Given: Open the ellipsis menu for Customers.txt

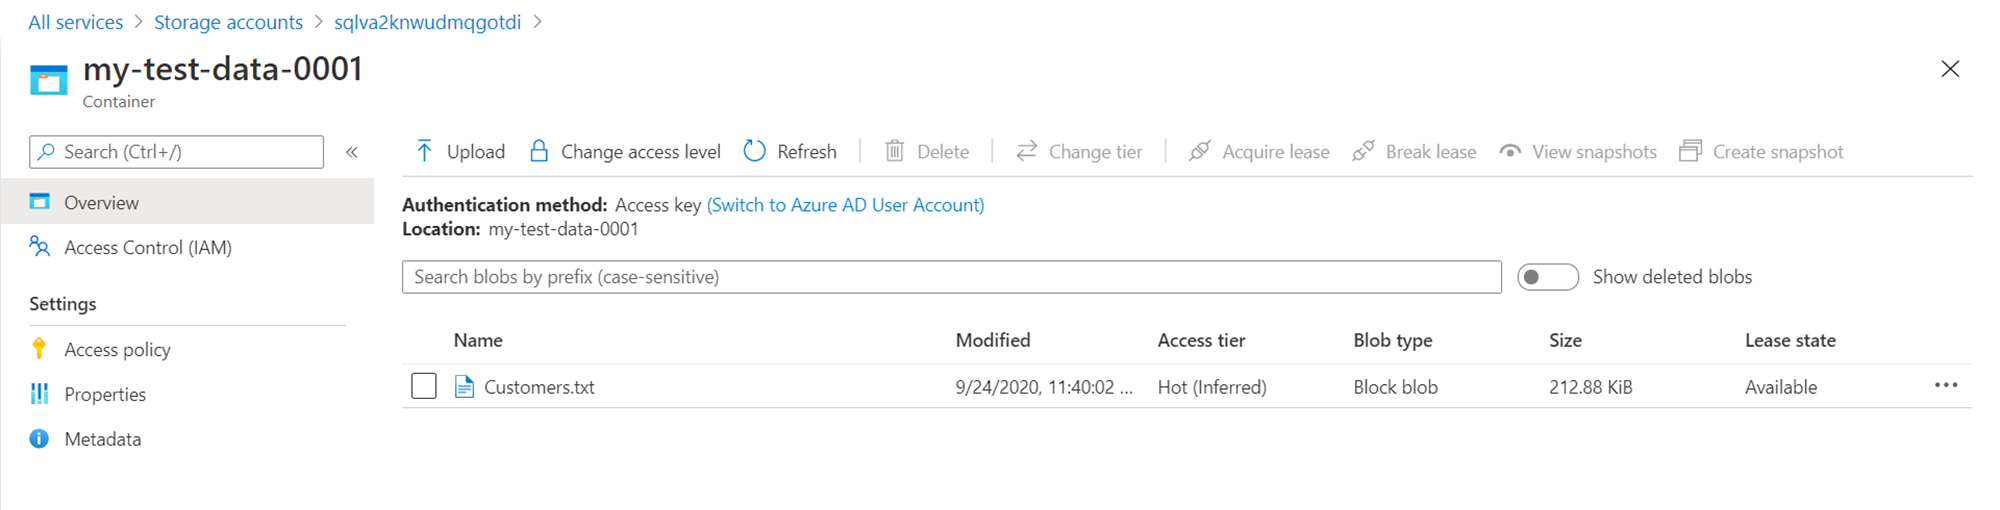Looking at the screenshot, I should pyautogui.click(x=1945, y=386).
